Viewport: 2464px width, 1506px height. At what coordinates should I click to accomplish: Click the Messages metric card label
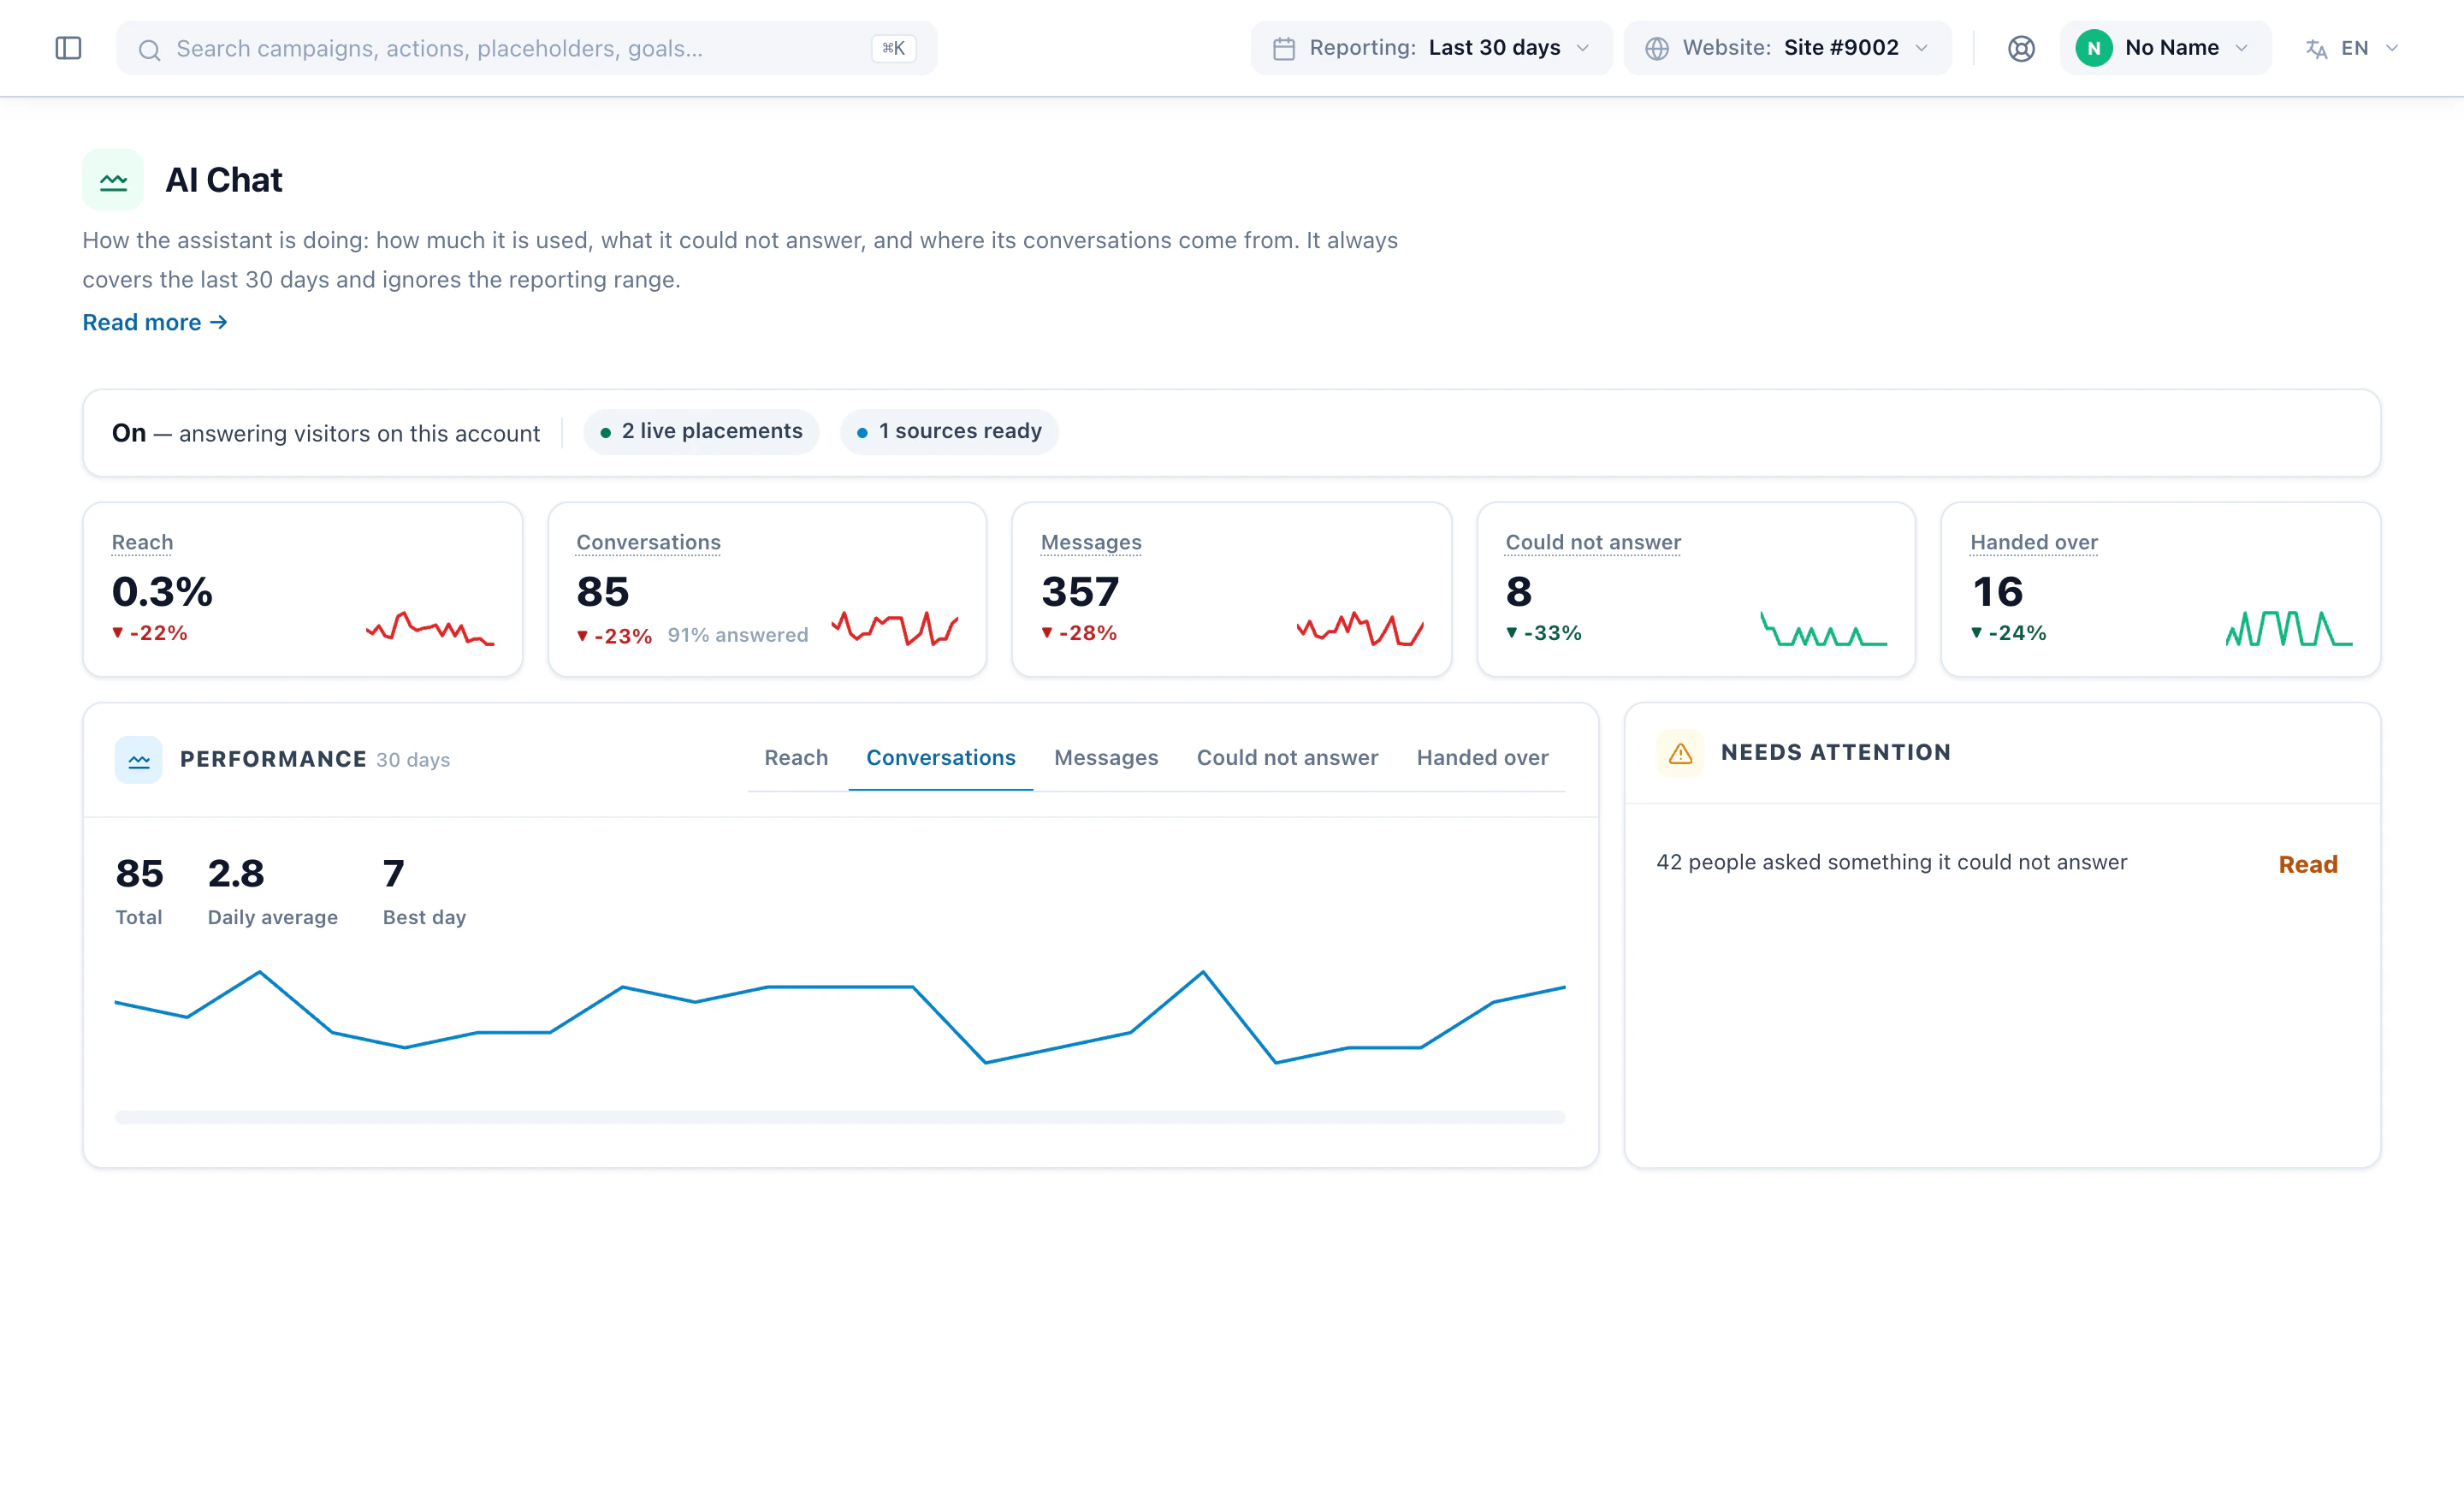tap(1091, 542)
